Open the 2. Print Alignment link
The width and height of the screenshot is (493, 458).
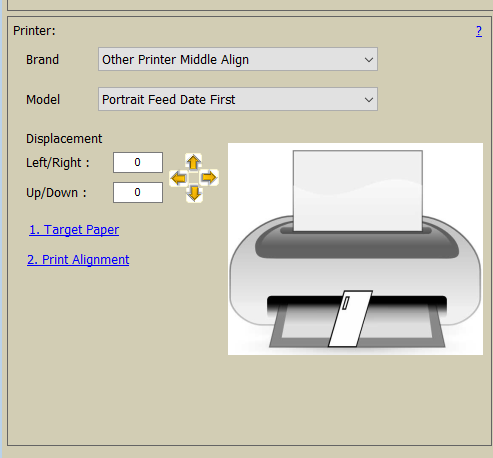point(78,260)
